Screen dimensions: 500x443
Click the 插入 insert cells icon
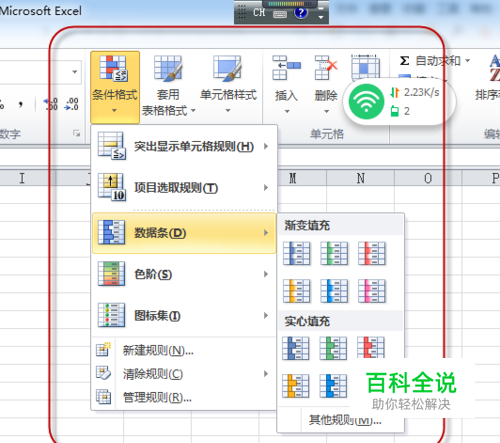tap(286, 68)
